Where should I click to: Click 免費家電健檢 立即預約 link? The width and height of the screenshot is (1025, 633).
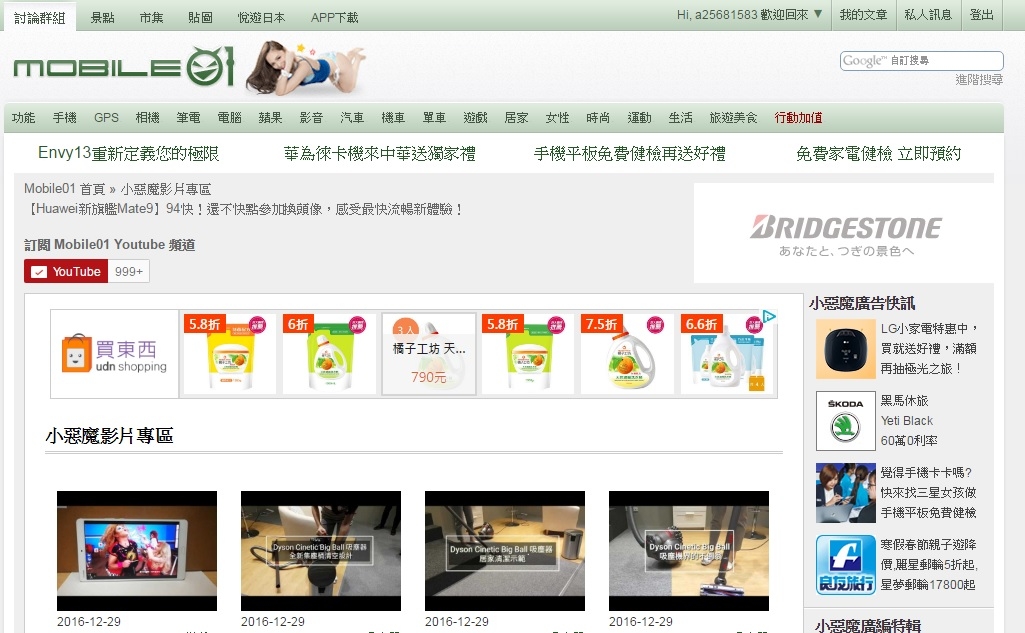point(879,154)
